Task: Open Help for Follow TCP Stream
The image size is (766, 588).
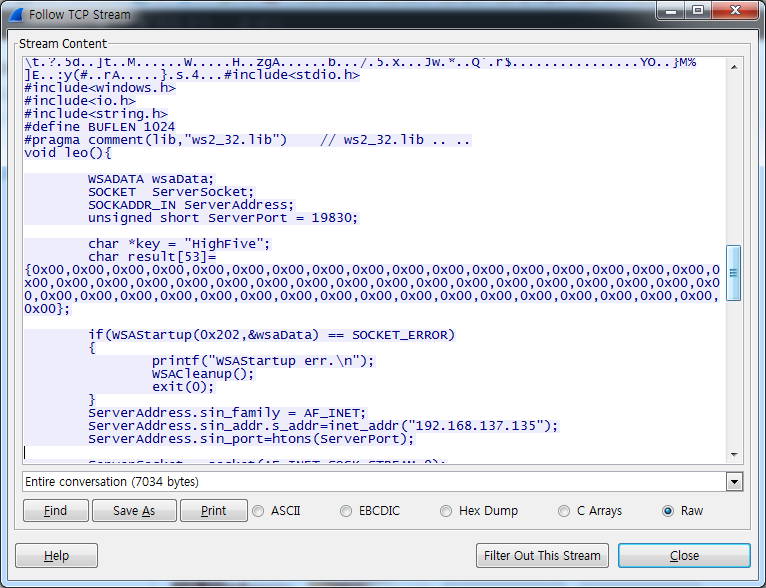Action: (57, 556)
